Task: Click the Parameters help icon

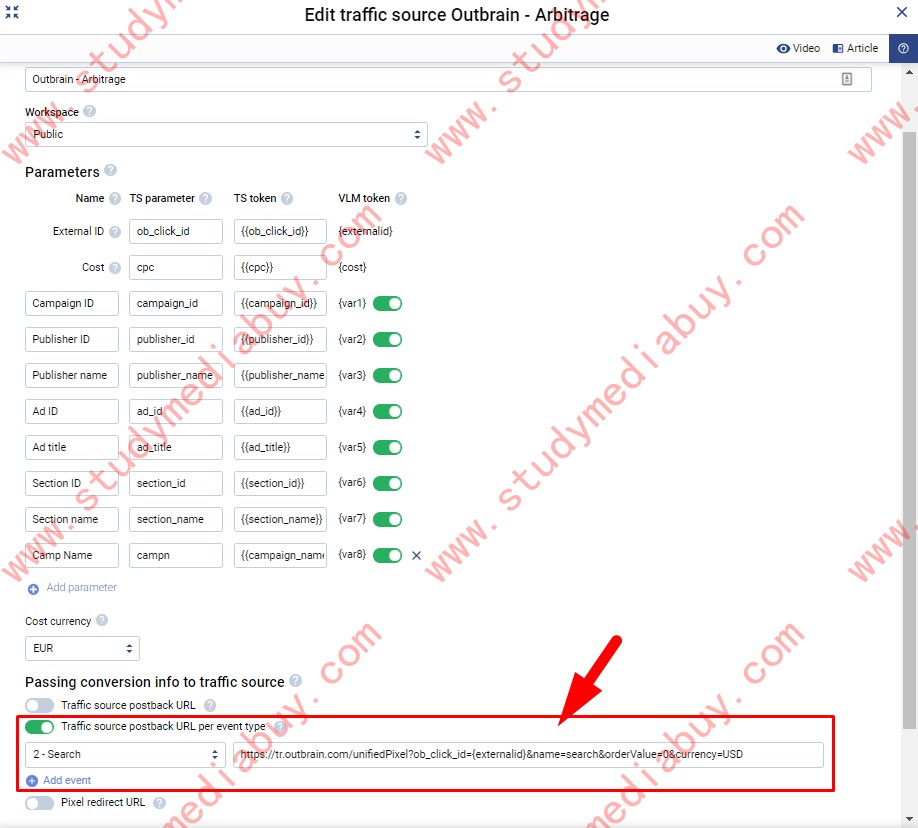Action: 111,170
